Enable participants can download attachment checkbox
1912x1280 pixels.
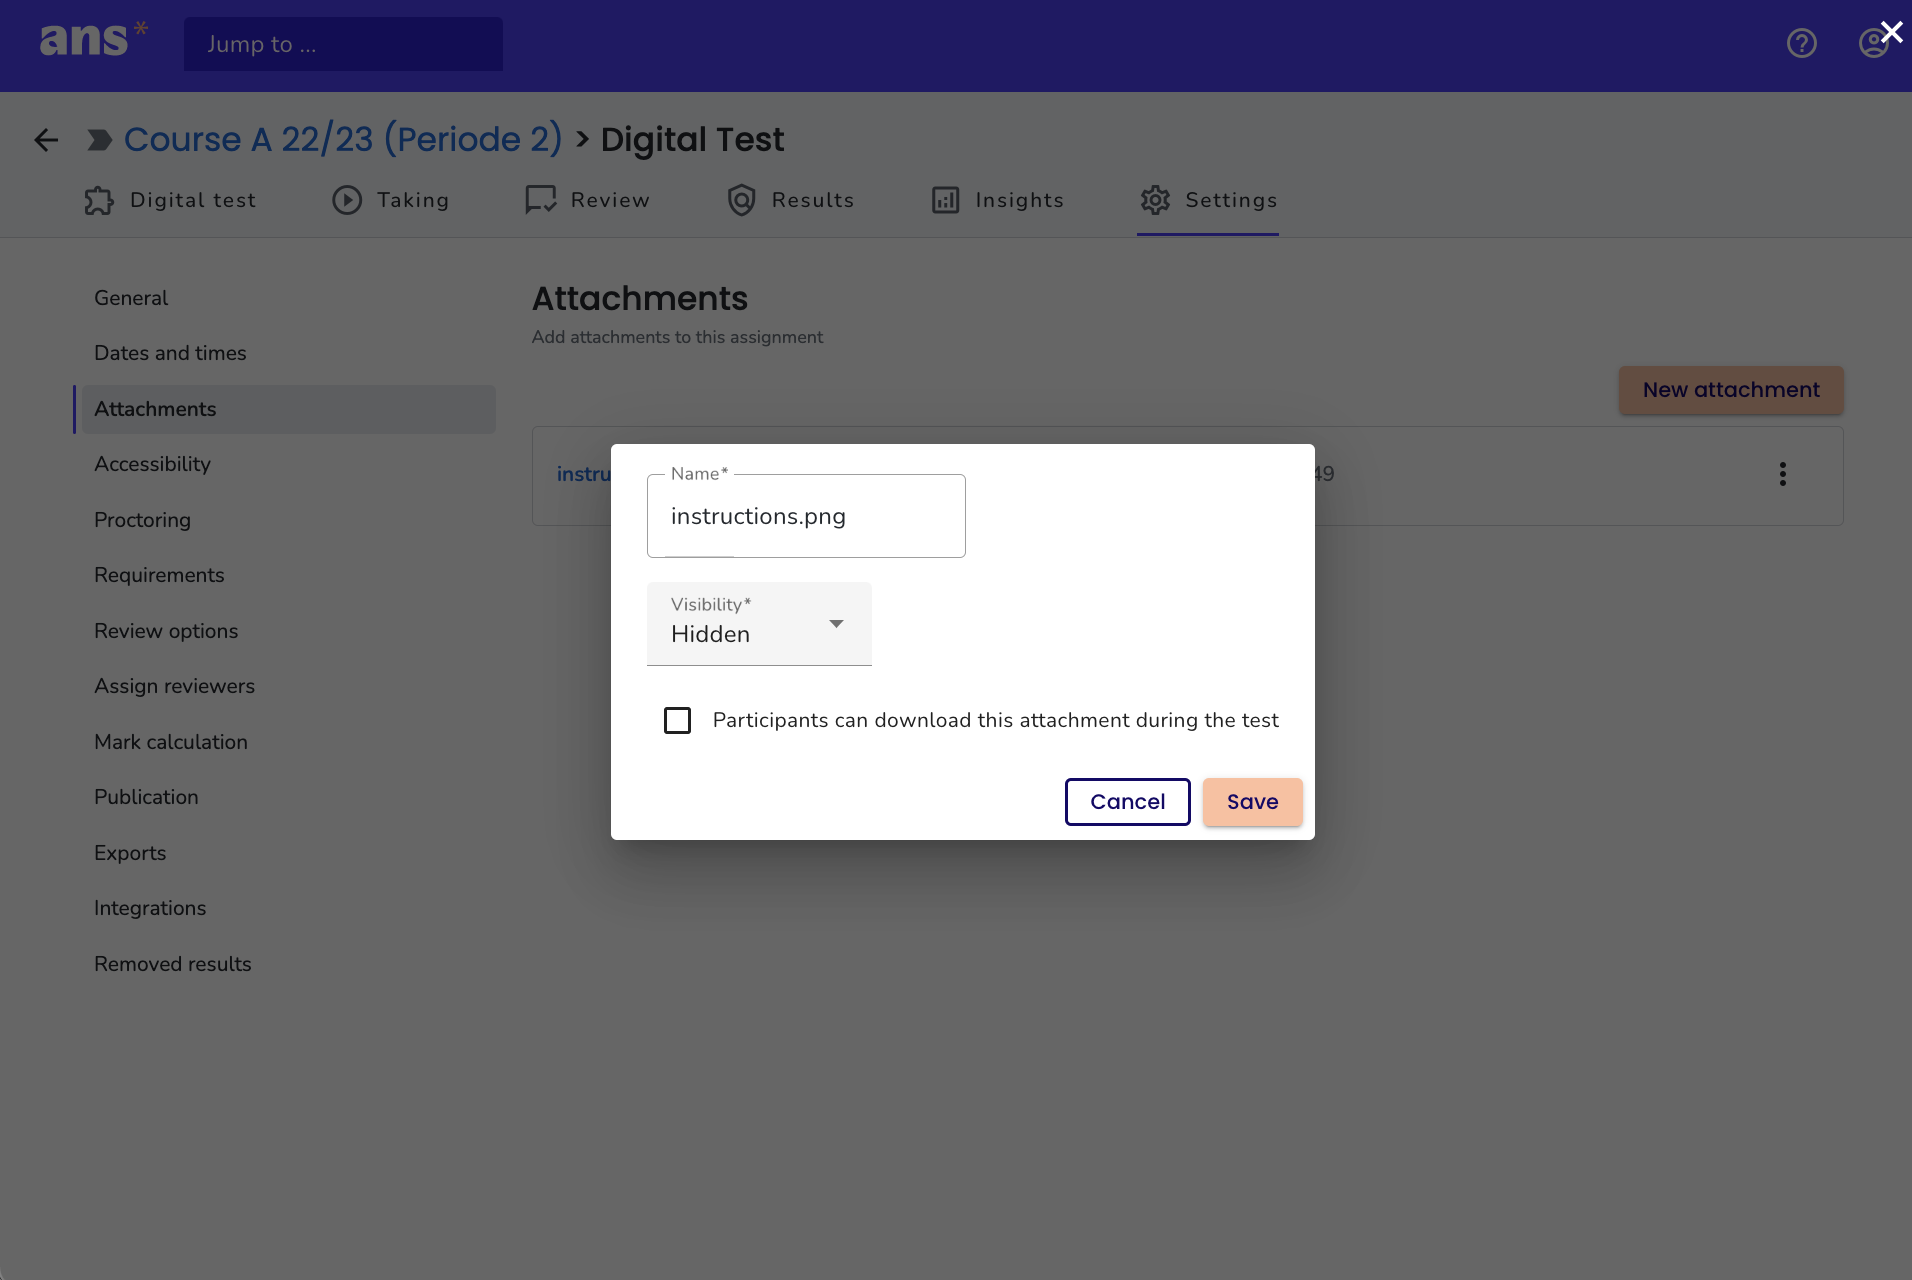pyautogui.click(x=677, y=720)
